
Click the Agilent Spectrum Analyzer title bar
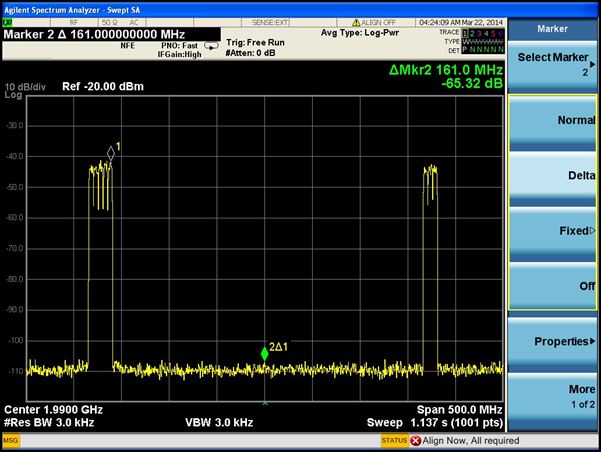tap(300, 10)
